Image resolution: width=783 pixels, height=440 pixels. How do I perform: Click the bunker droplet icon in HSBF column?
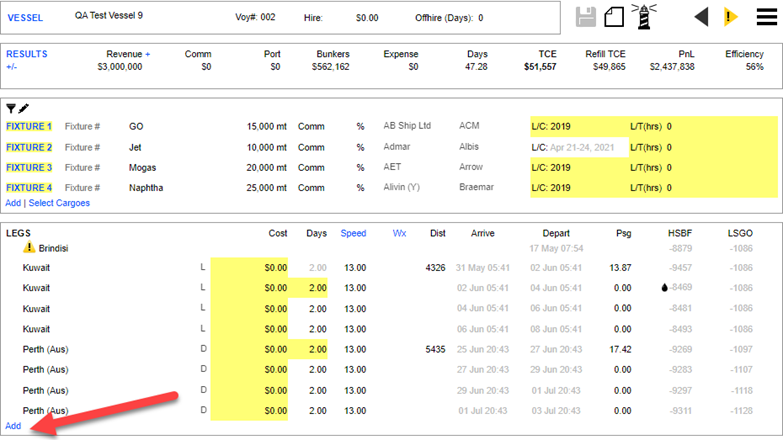click(664, 288)
